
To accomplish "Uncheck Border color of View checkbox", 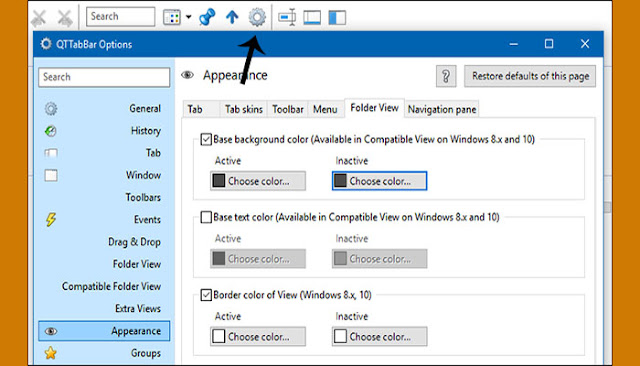I will pyautogui.click(x=206, y=295).
